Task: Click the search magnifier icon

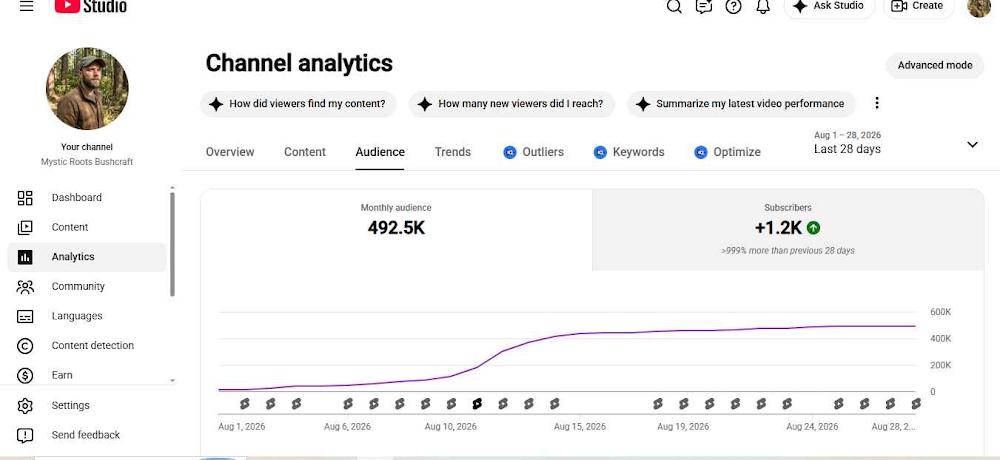Action: tap(674, 6)
